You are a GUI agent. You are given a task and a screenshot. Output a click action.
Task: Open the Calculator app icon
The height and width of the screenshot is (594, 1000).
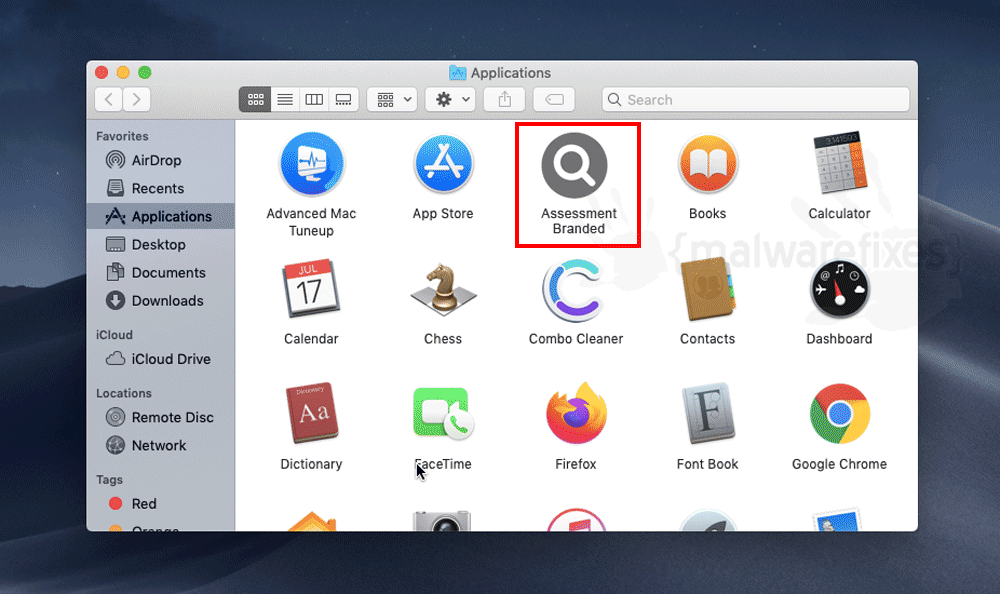pos(839,163)
